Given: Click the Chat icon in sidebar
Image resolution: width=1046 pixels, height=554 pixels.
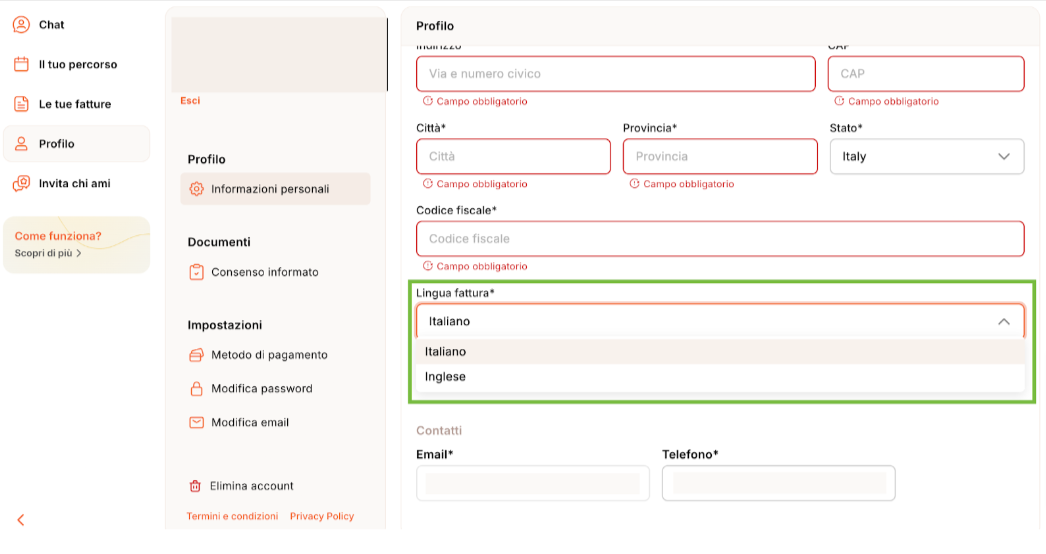Looking at the screenshot, I should point(21,25).
